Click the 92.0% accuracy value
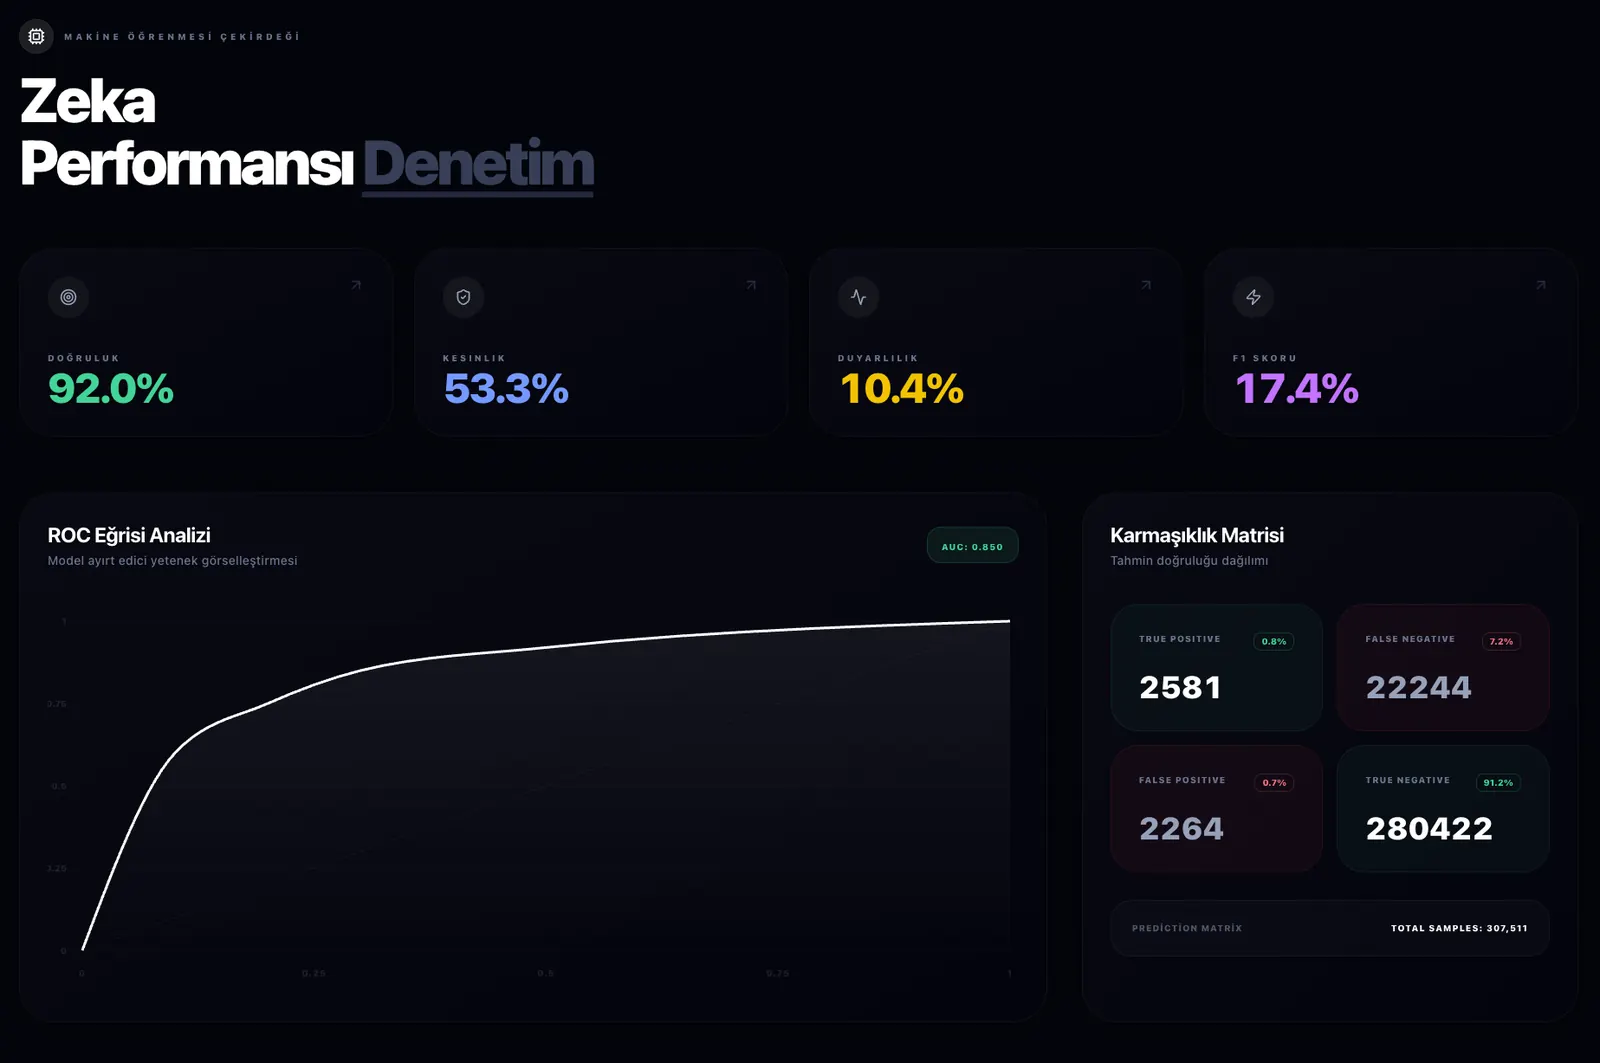Image resolution: width=1600 pixels, height=1063 pixels. tap(111, 389)
